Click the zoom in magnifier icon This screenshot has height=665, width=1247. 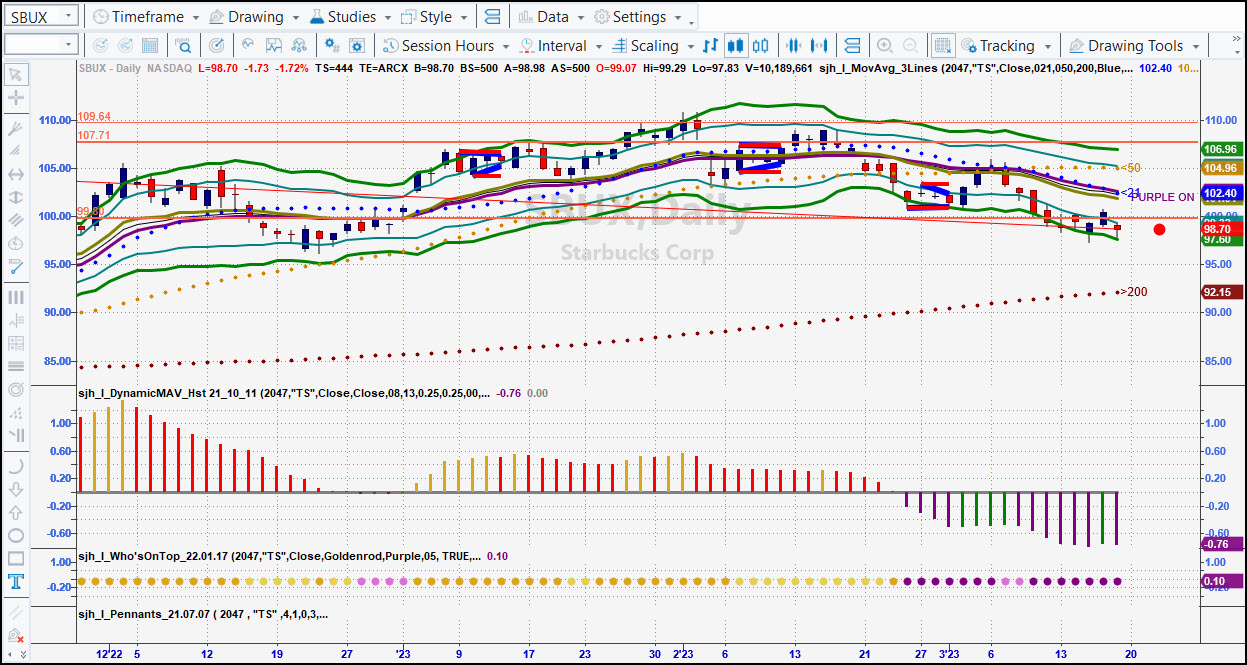click(885, 45)
